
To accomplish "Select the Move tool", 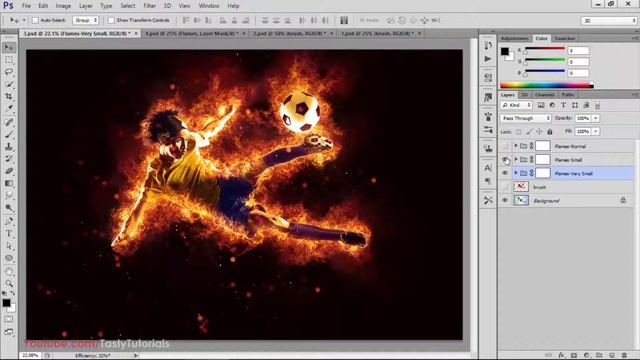I will pyautogui.click(x=9, y=48).
